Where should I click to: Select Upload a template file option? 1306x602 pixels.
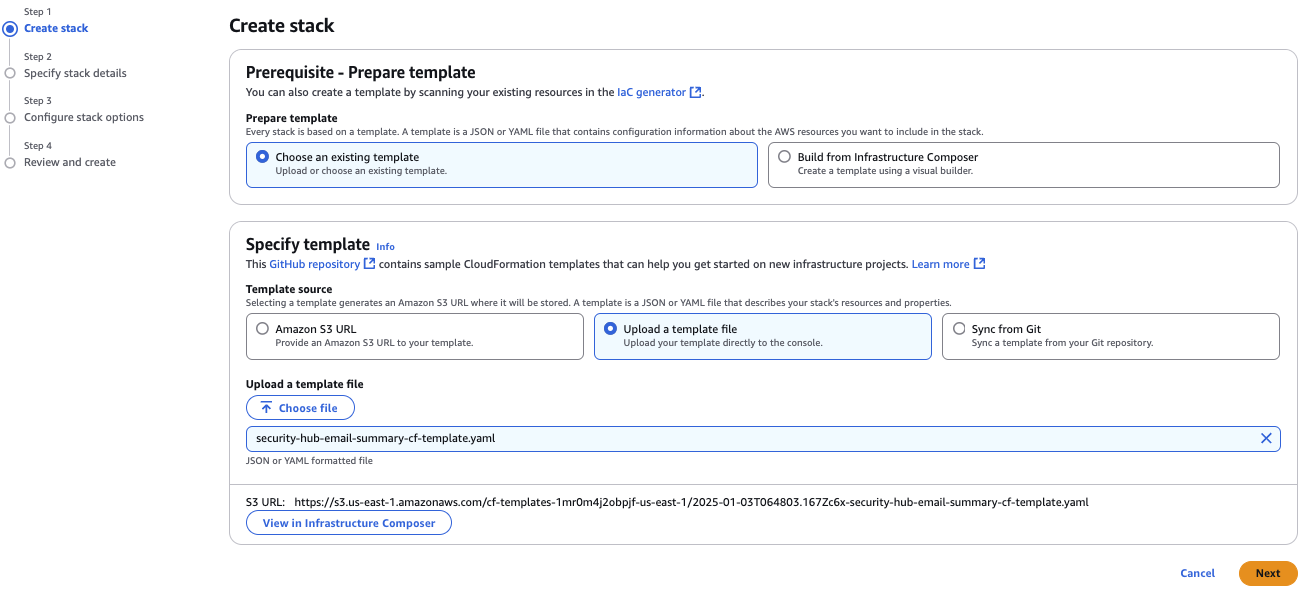pyautogui.click(x=611, y=328)
